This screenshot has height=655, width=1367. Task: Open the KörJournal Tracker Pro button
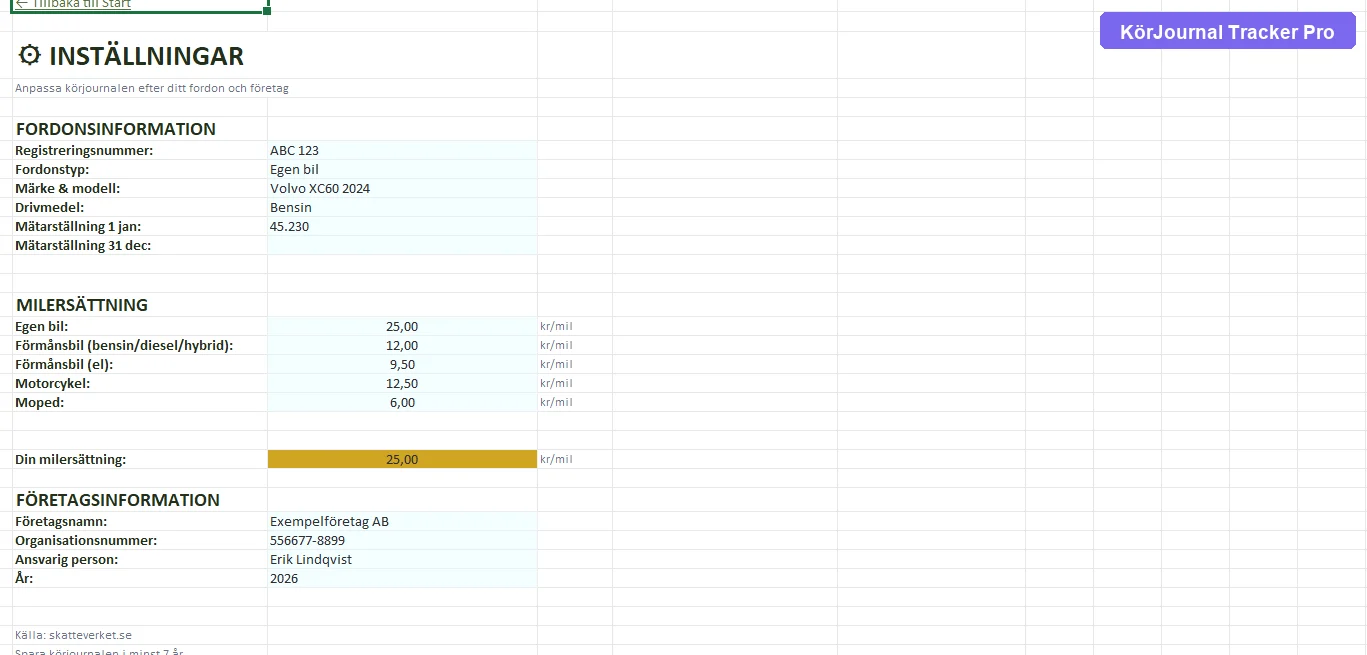pos(1227,32)
